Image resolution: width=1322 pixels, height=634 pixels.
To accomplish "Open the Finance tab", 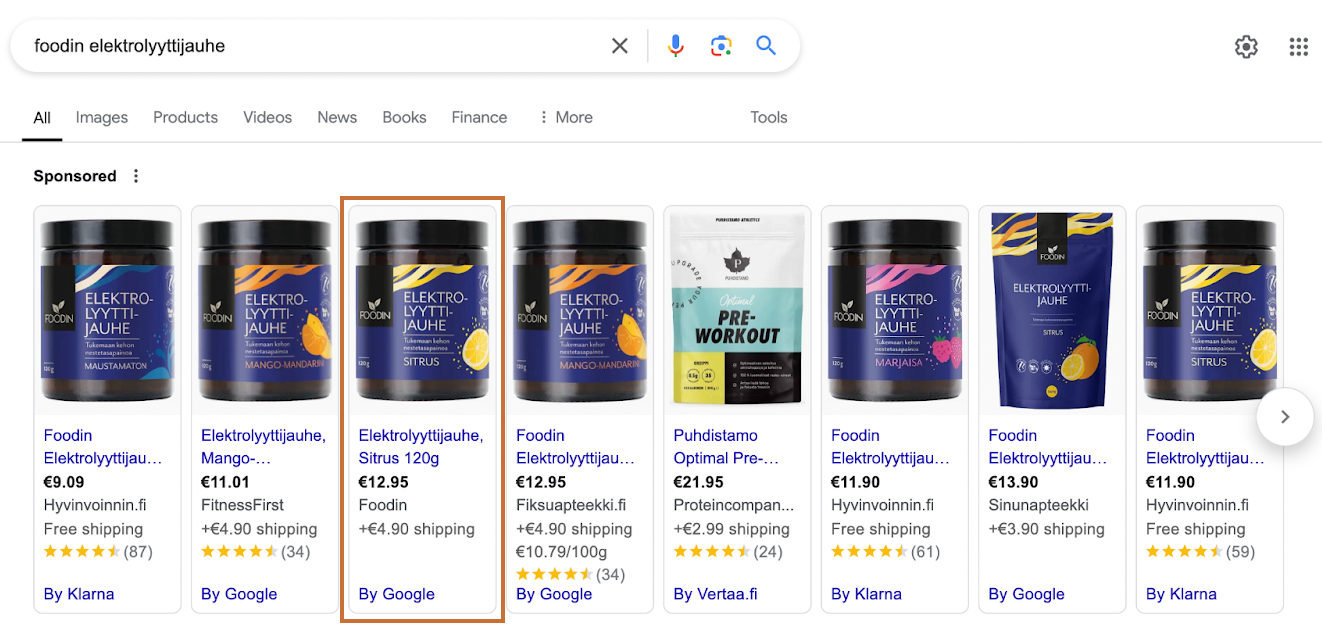I will (x=479, y=117).
